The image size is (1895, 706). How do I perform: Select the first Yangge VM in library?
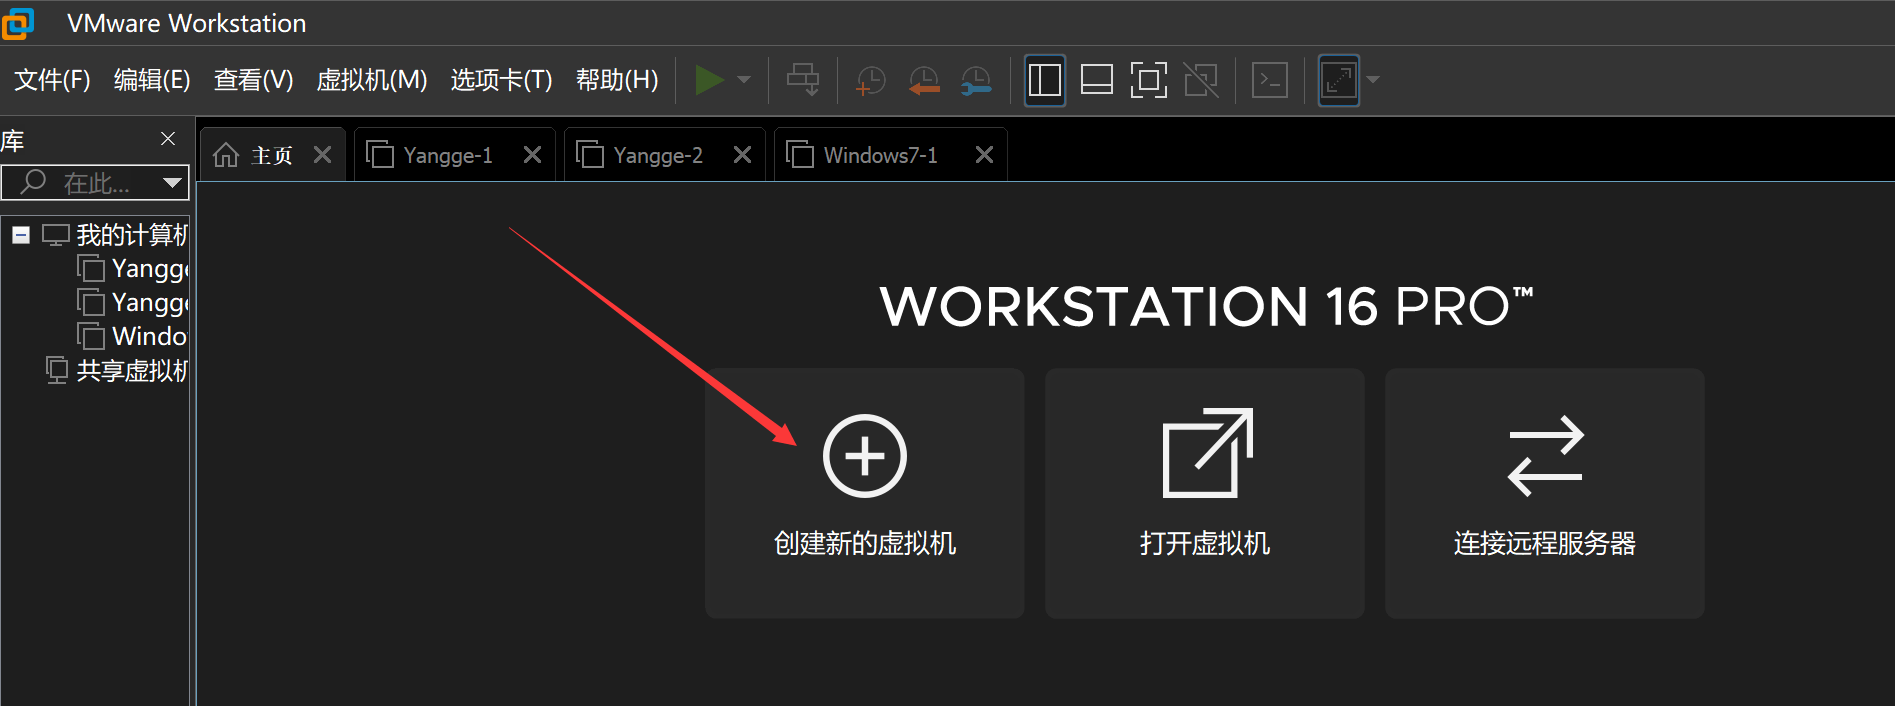[150, 269]
